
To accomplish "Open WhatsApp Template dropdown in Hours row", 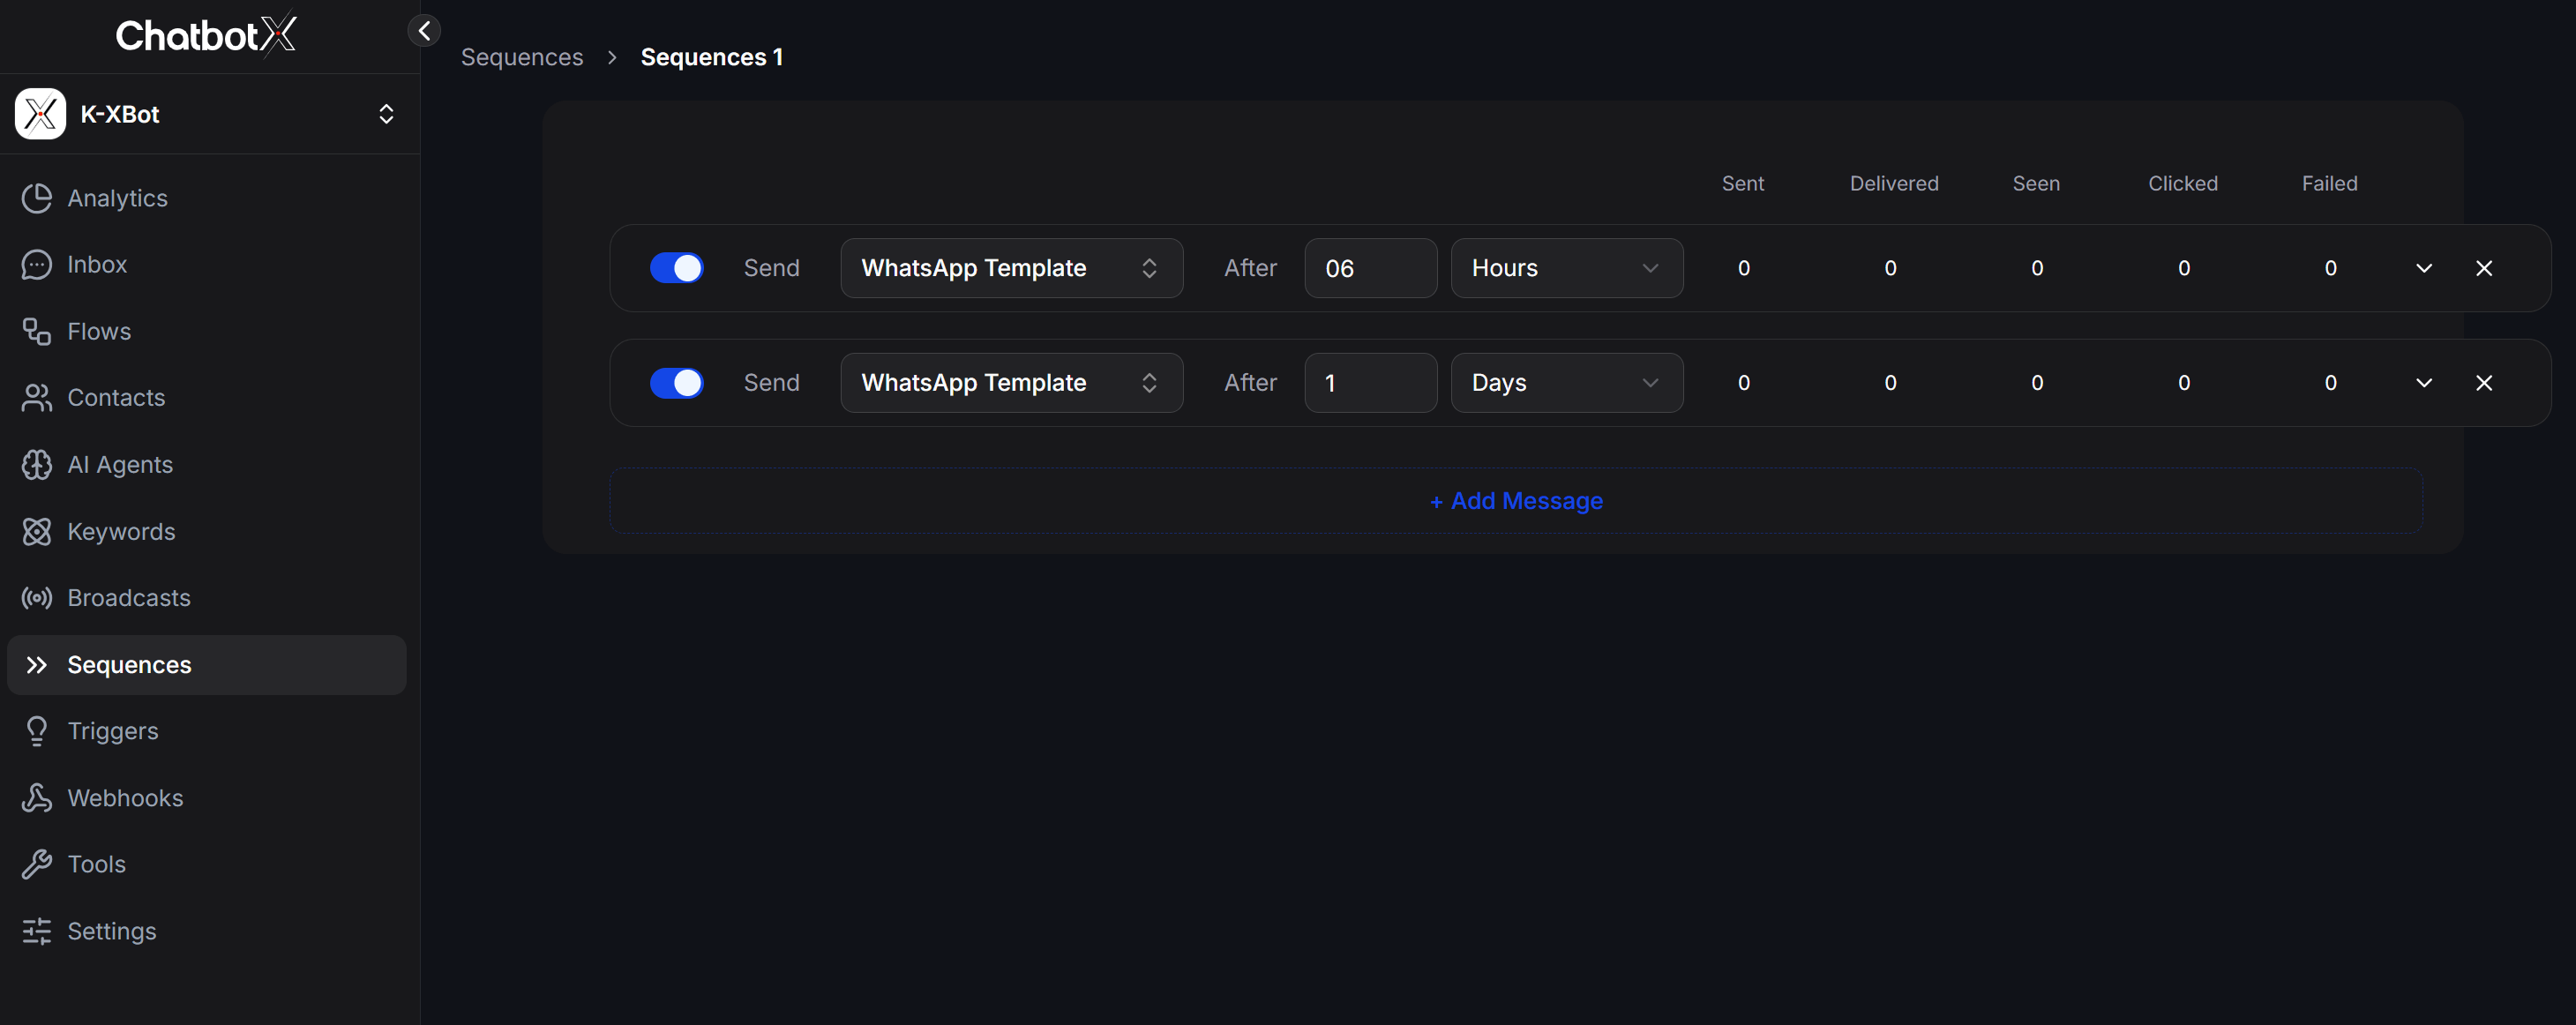I will click(x=1011, y=268).
